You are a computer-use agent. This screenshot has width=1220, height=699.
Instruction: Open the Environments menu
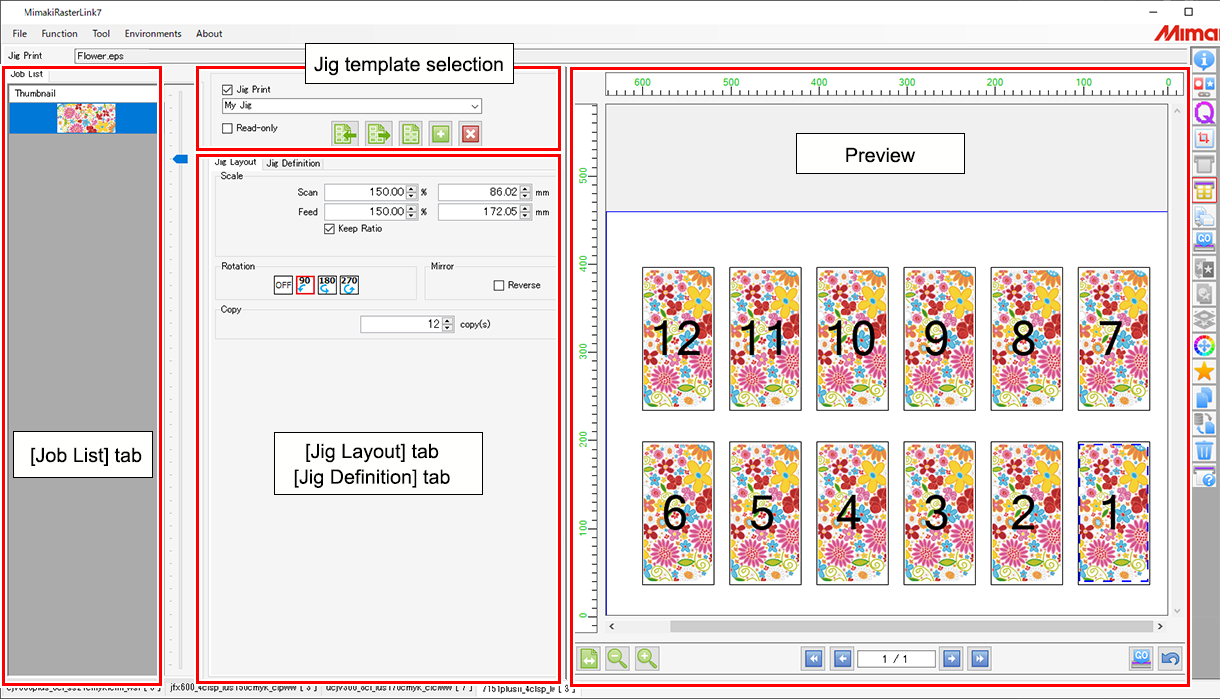(152, 33)
